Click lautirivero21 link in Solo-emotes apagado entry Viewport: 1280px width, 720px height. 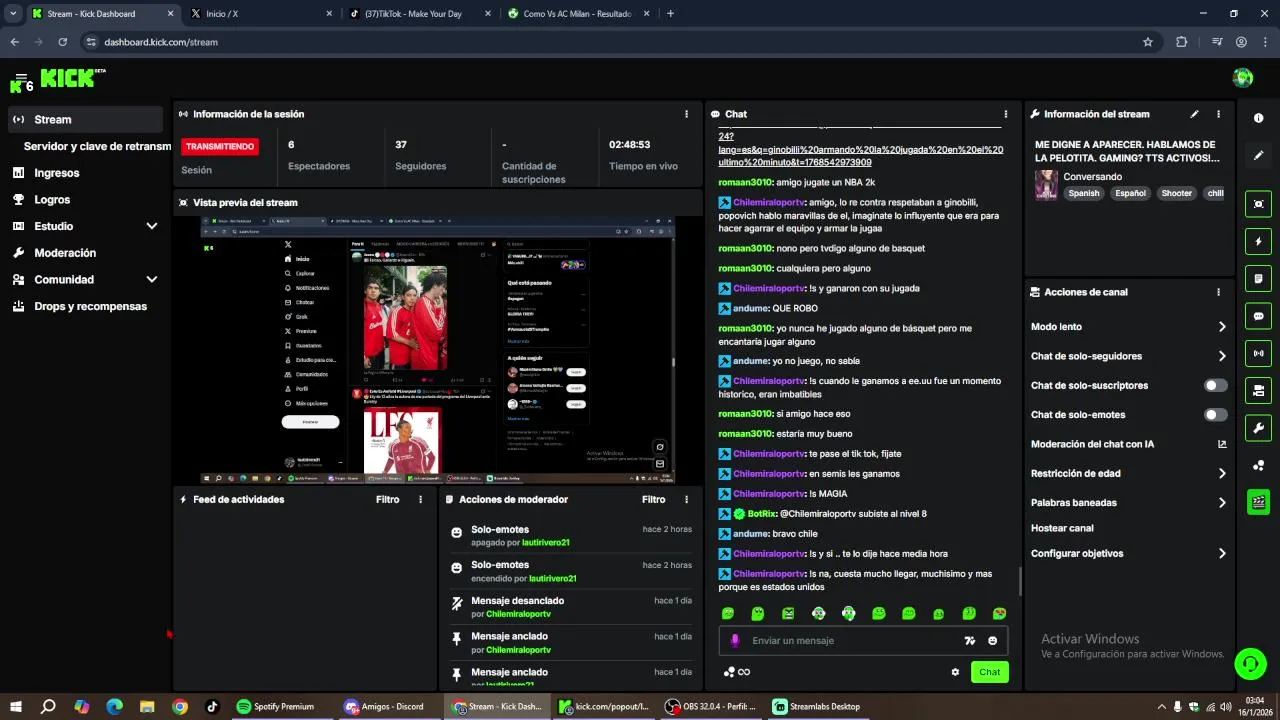[x=545, y=542]
